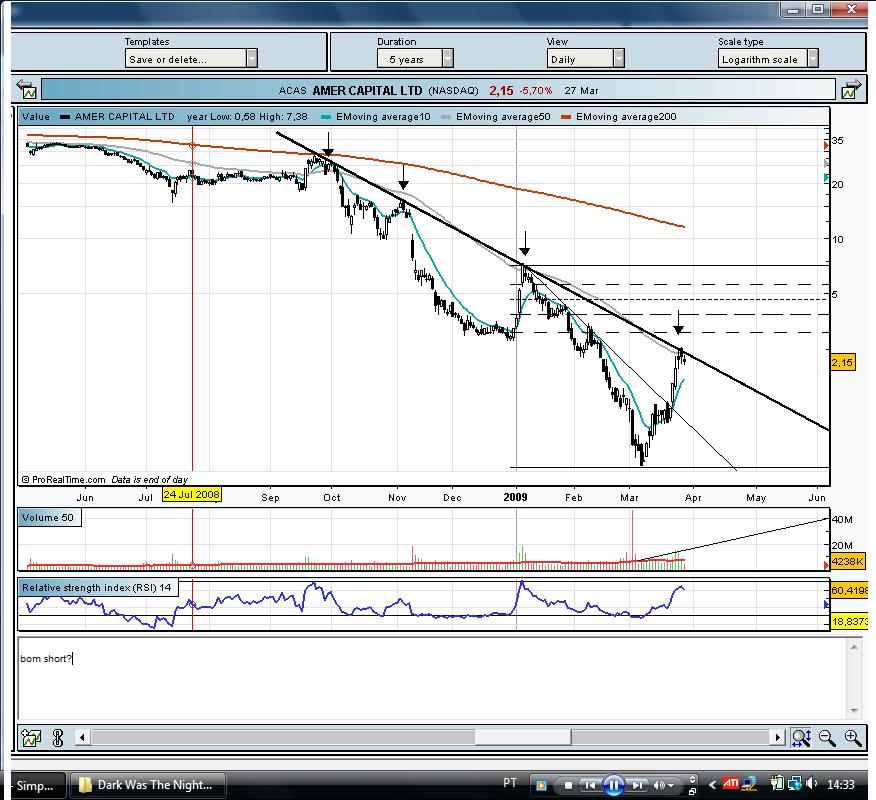Click the blue RSI marker arrow on right axis
The image size is (876, 800).
pos(827,604)
